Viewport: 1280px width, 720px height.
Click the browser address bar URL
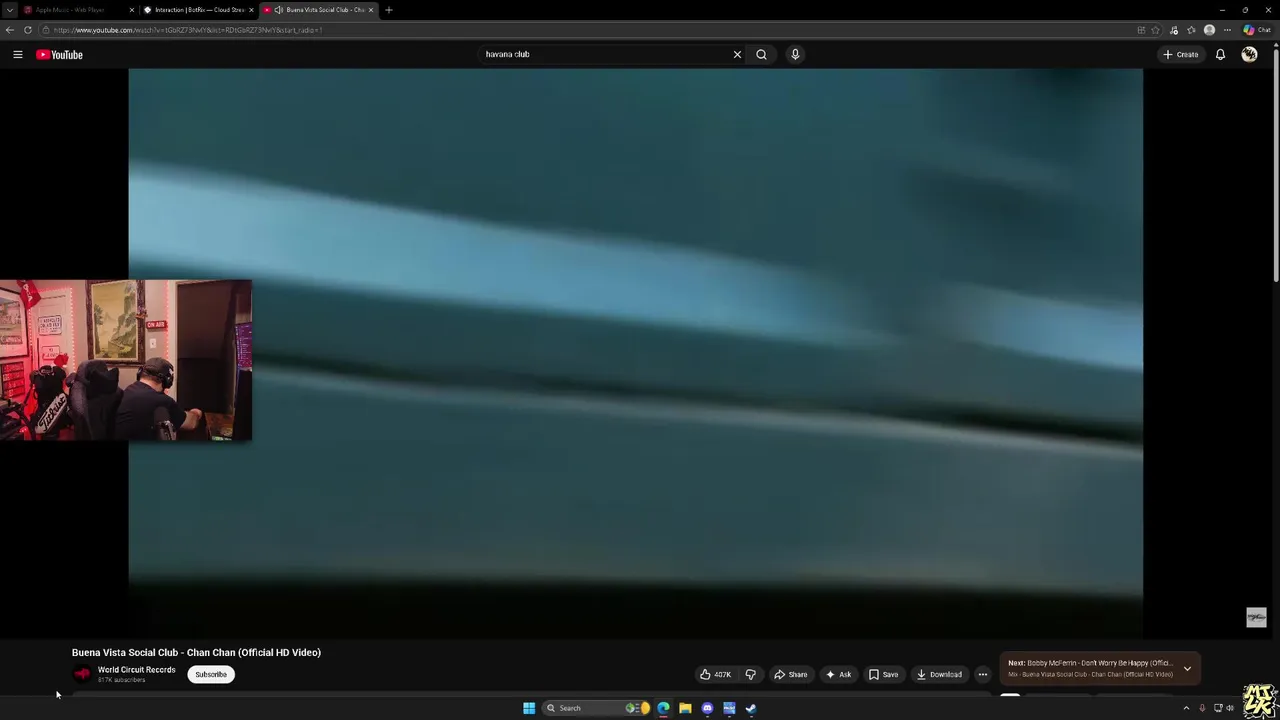188,30
